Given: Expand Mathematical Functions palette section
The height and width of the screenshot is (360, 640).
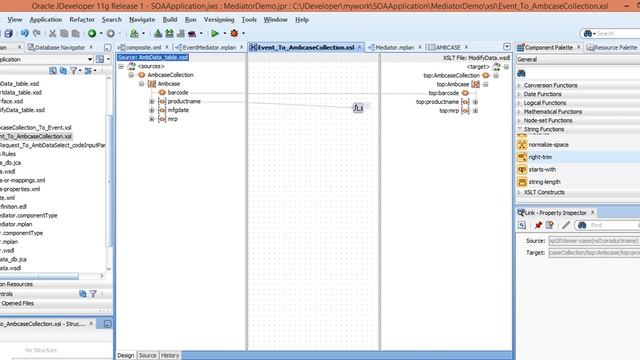Looking at the screenshot, I should [x=520, y=112].
